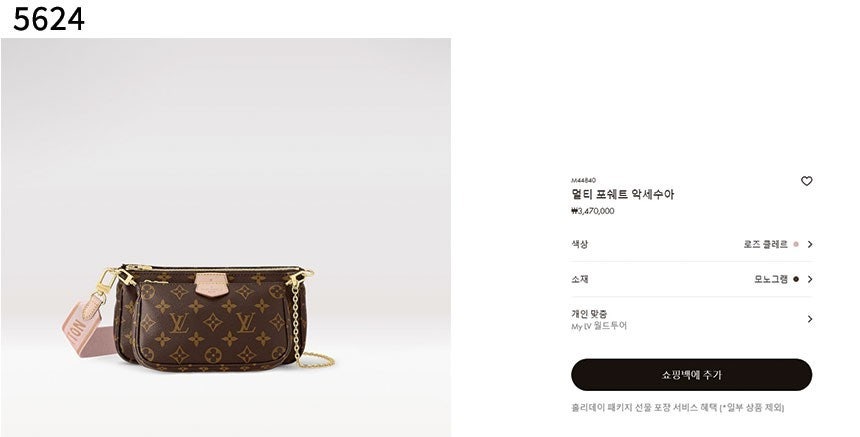Expand material options chevron beside 모노그램

coord(810,280)
